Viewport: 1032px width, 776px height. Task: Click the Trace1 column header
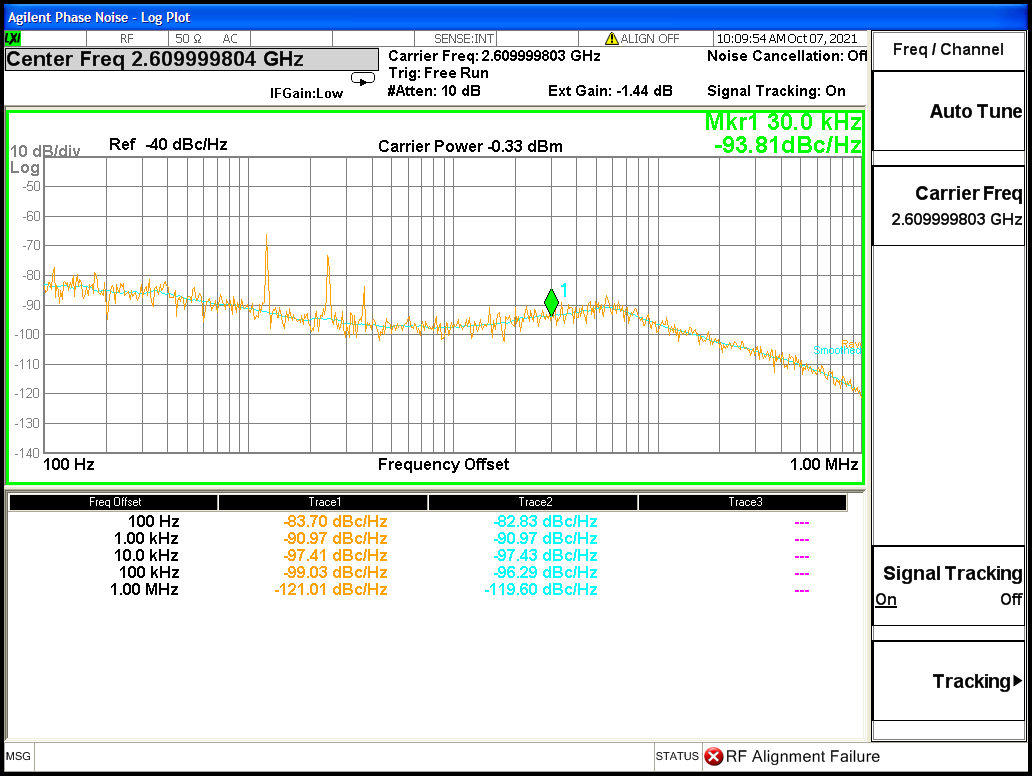coord(324,502)
